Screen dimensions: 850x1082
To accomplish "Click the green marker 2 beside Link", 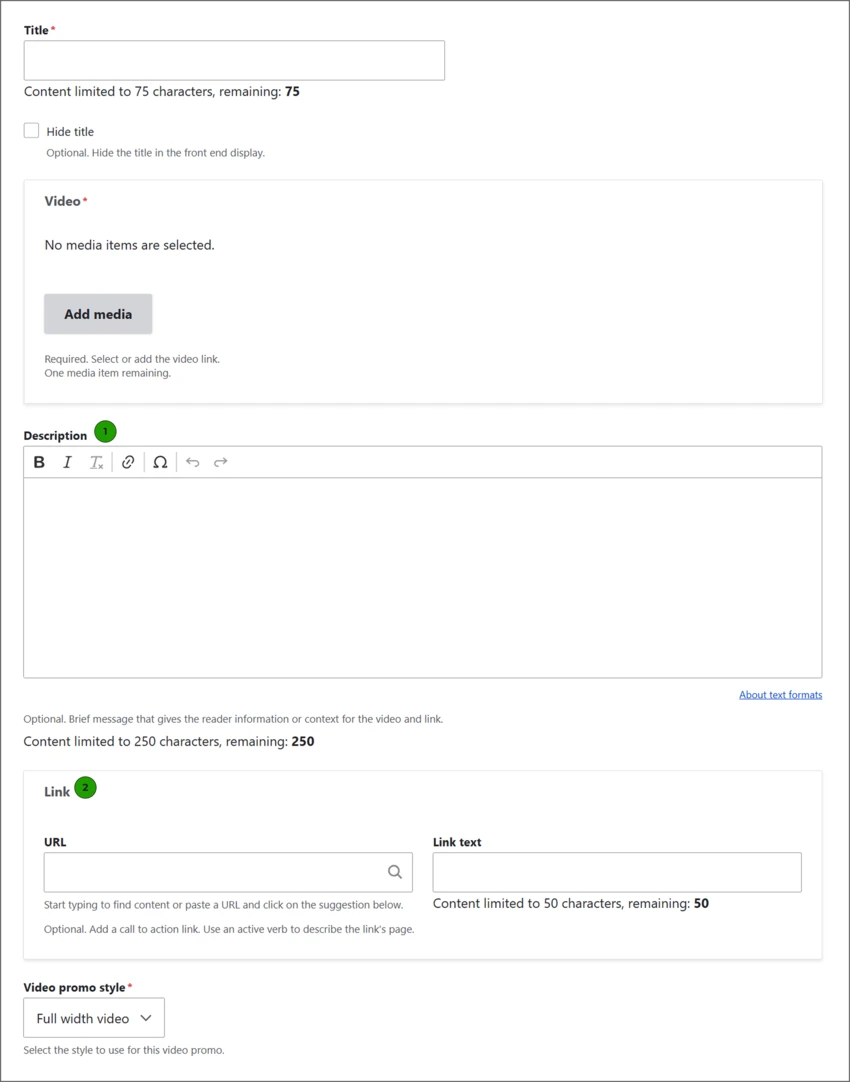I will click(86, 787).
